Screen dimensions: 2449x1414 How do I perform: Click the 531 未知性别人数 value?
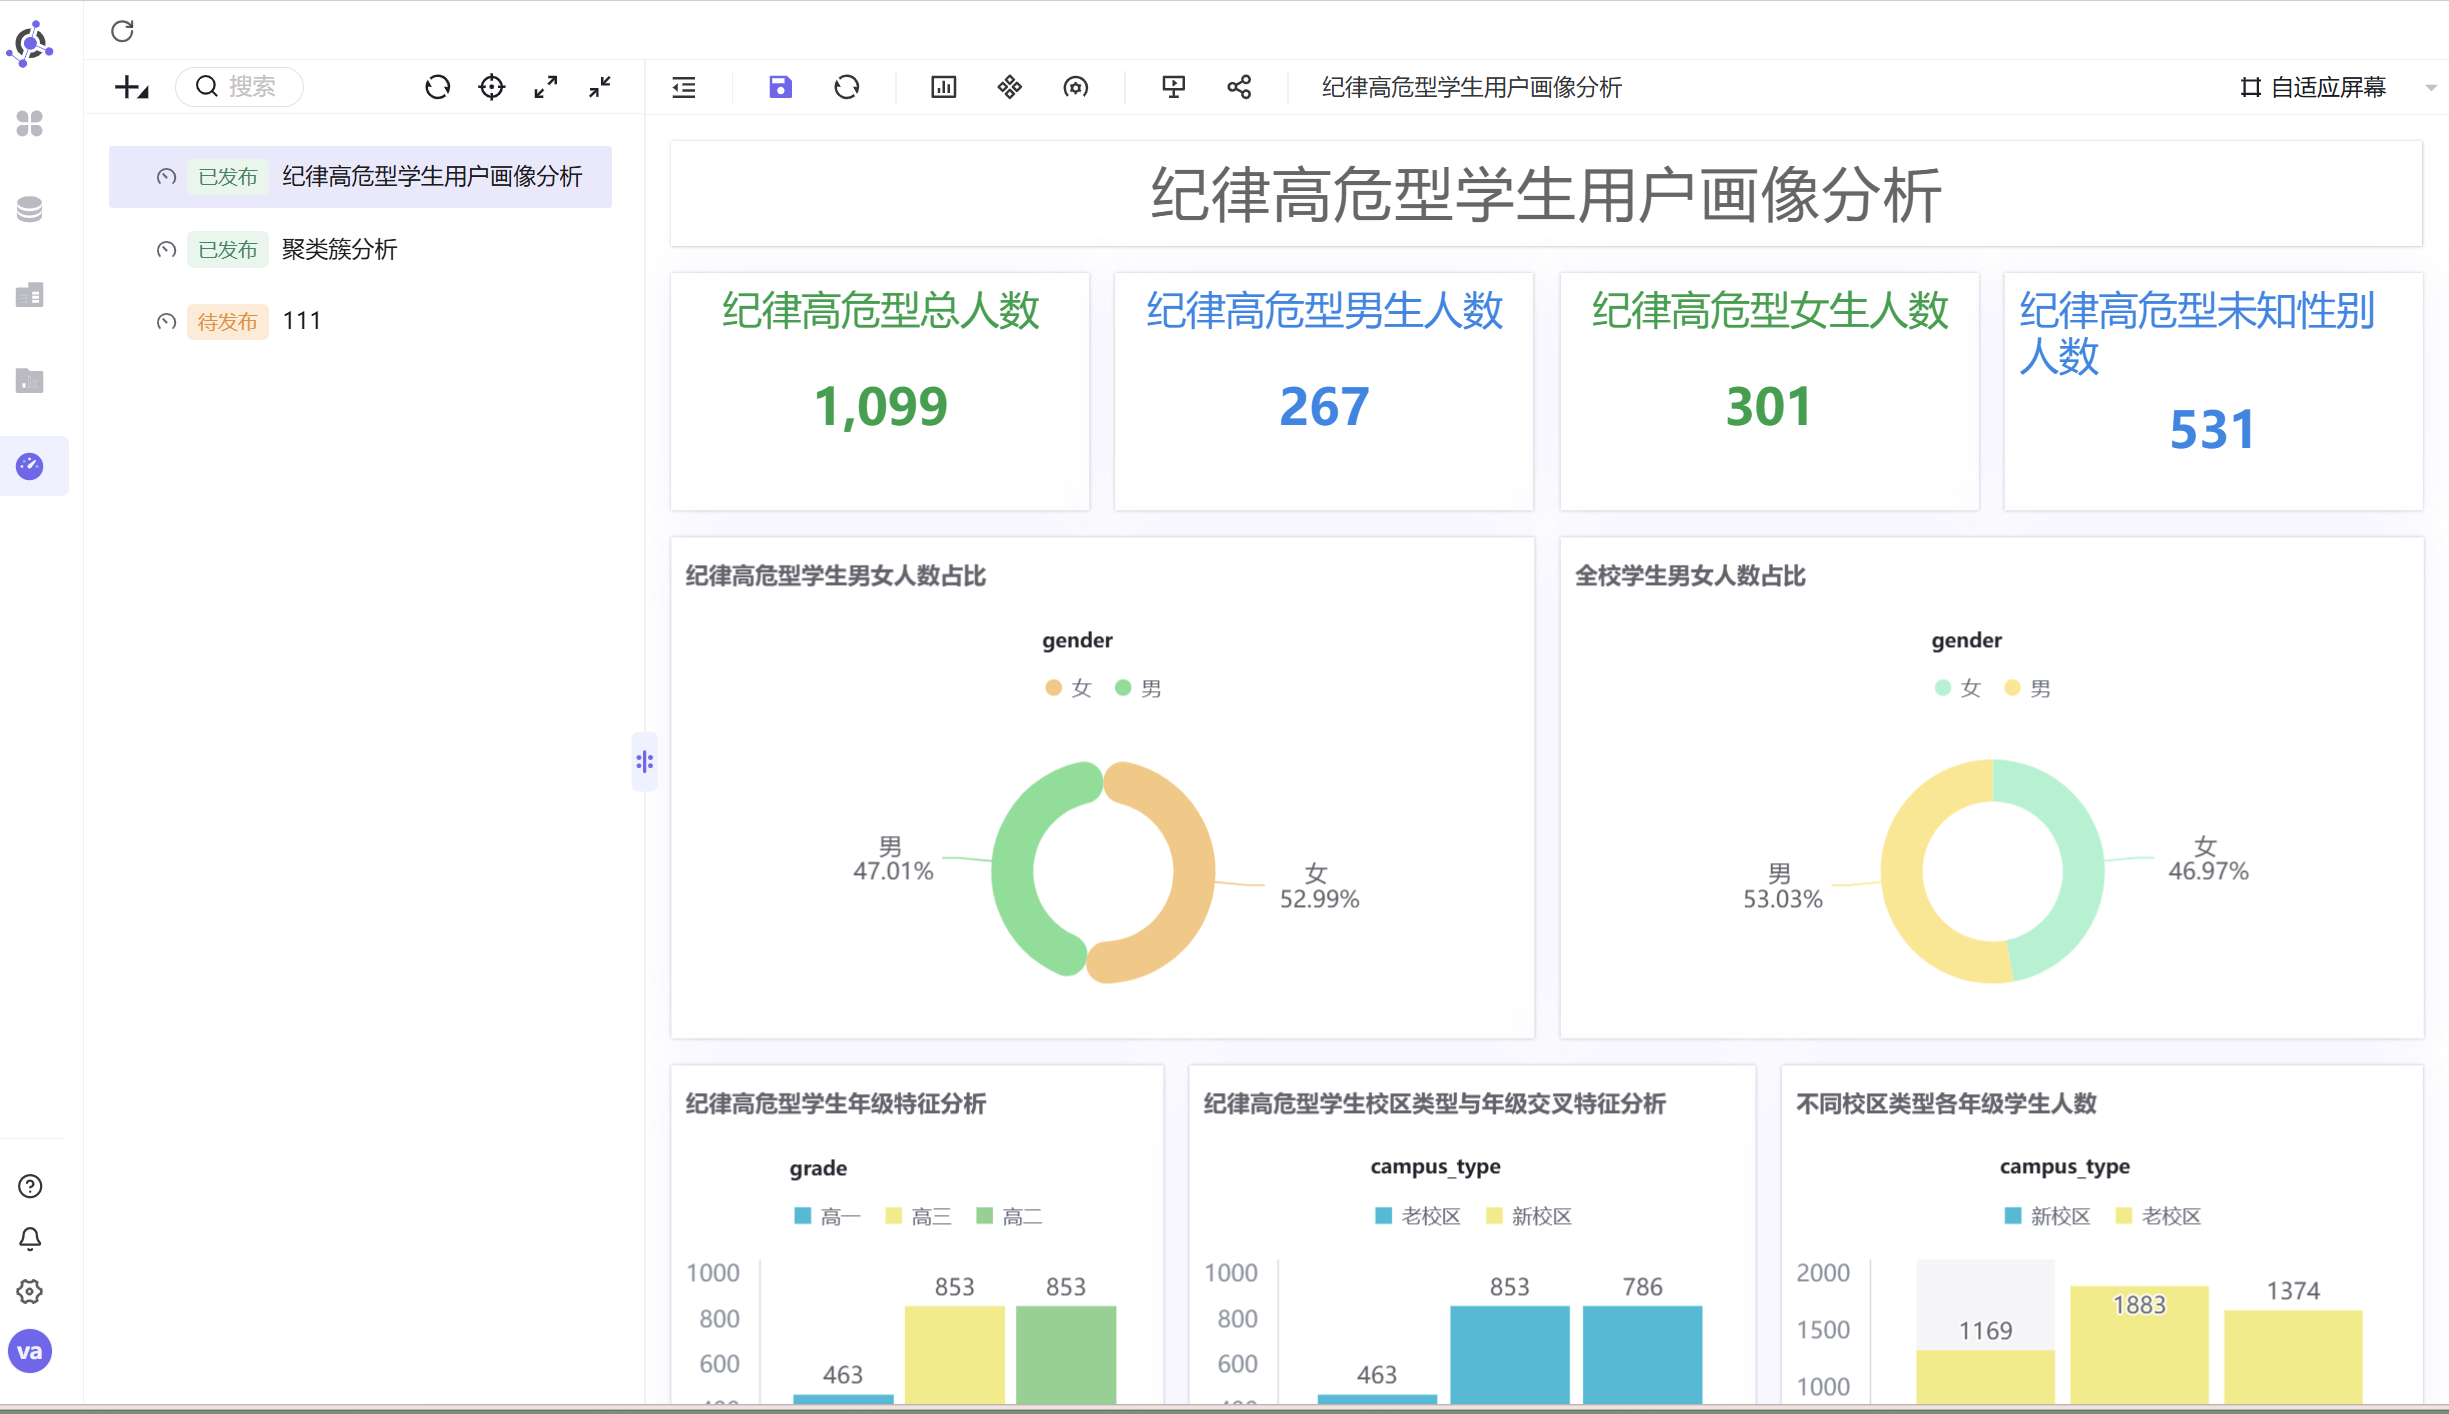(x=2212, y=430)
